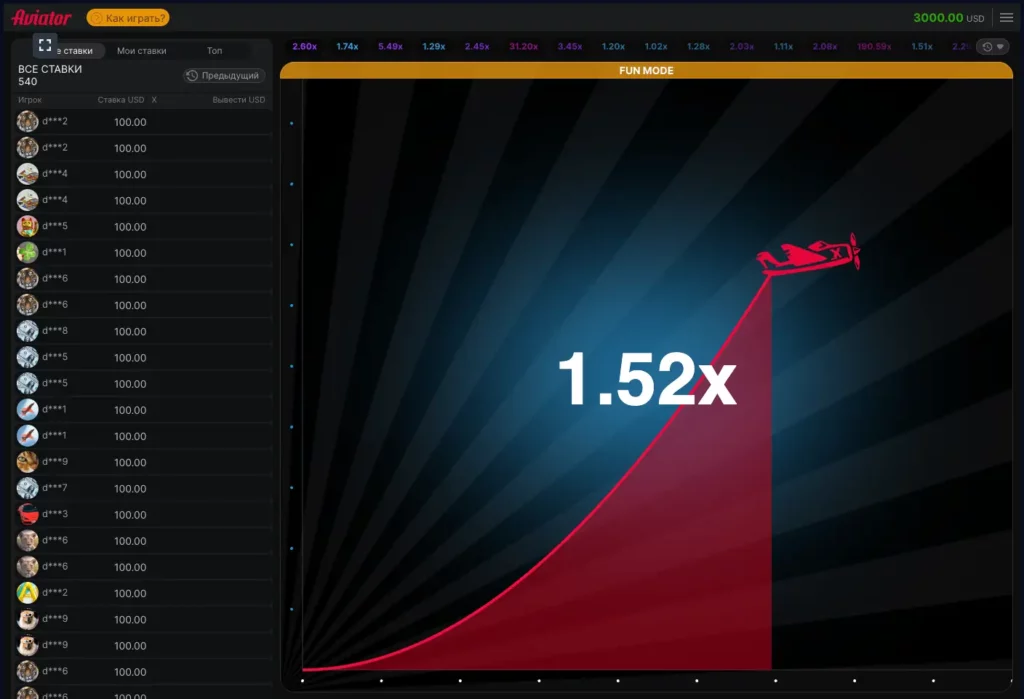The height and width of the screenshot is (699, 1024).
Task: Select the 31.20x multiplier in history
Action: click(523, 47)
